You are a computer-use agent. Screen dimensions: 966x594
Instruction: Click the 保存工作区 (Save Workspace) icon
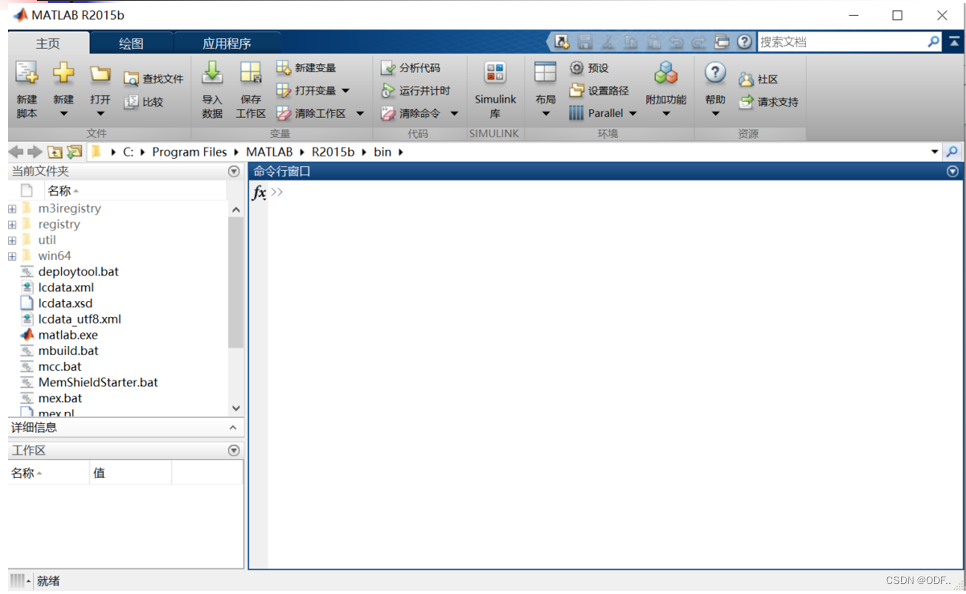[x=250, y=74]
